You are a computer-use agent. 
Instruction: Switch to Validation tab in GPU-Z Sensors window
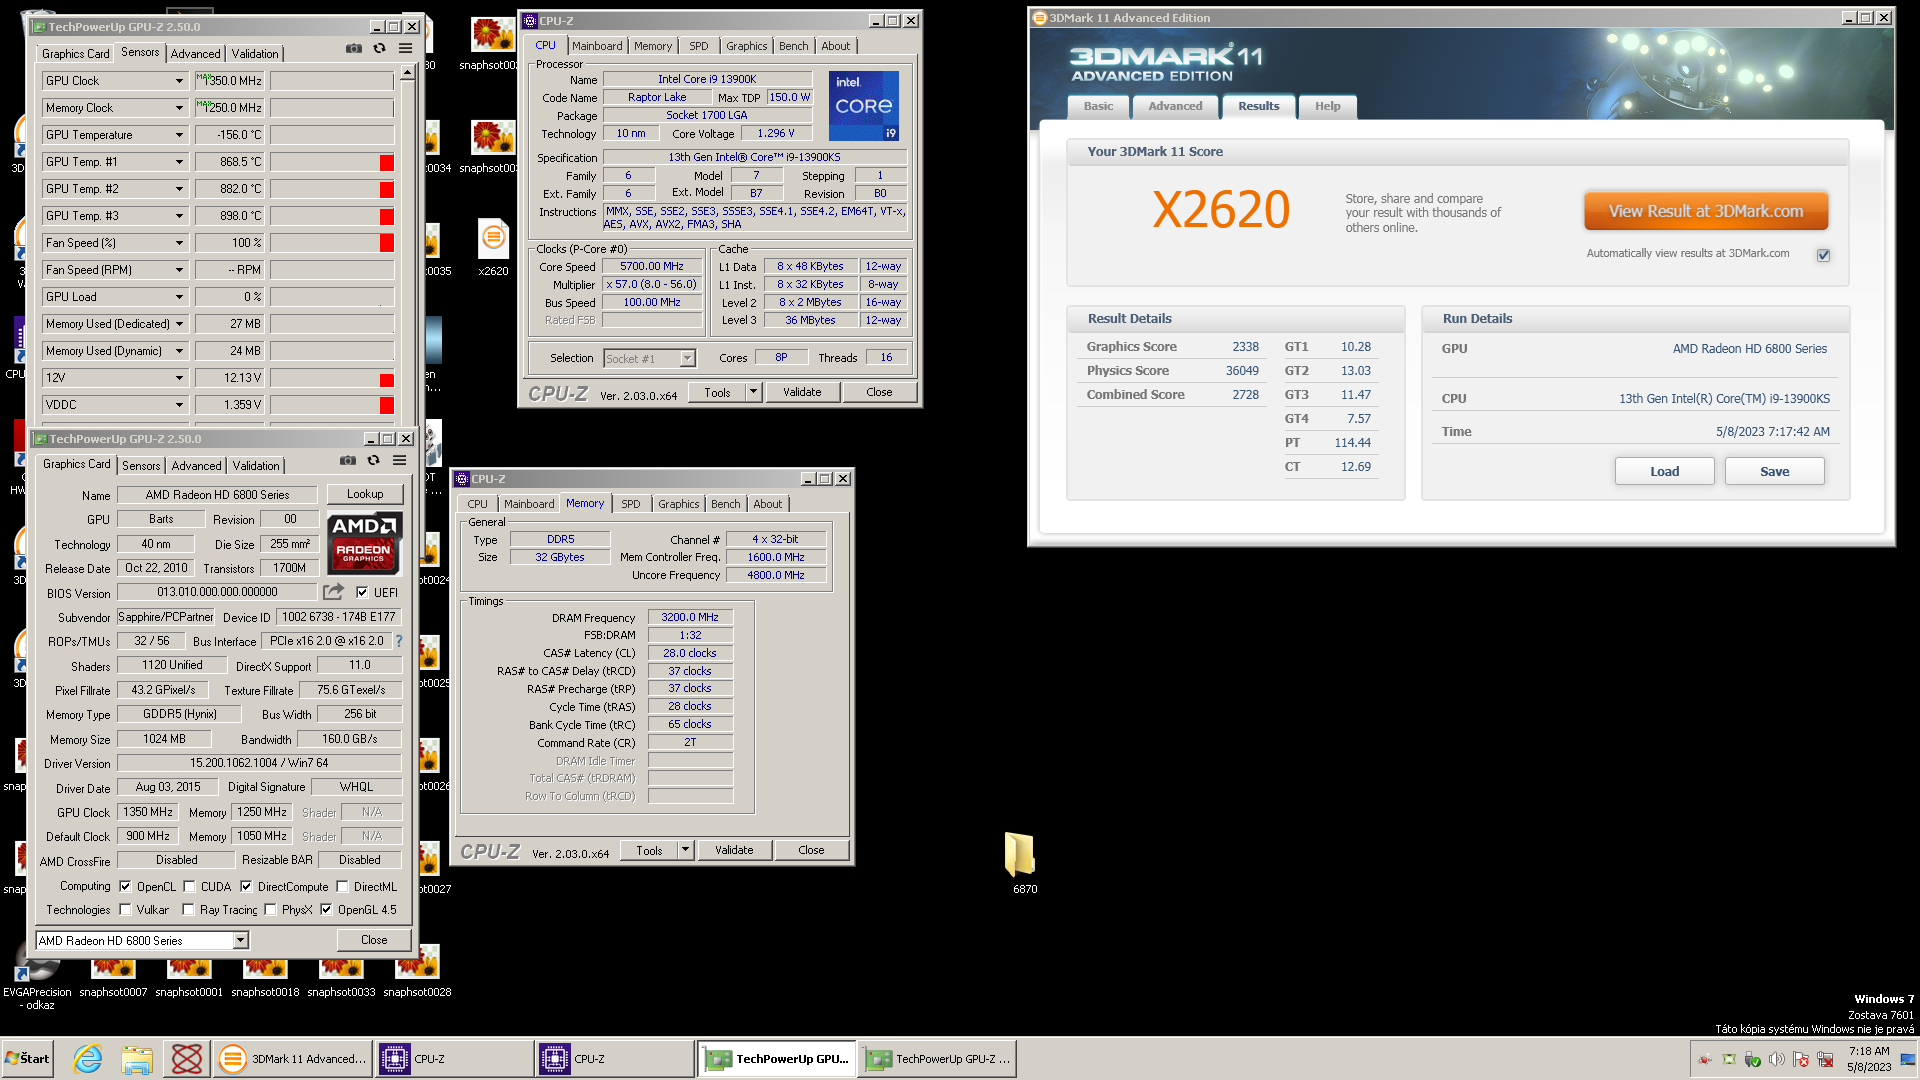pos(255,54)
